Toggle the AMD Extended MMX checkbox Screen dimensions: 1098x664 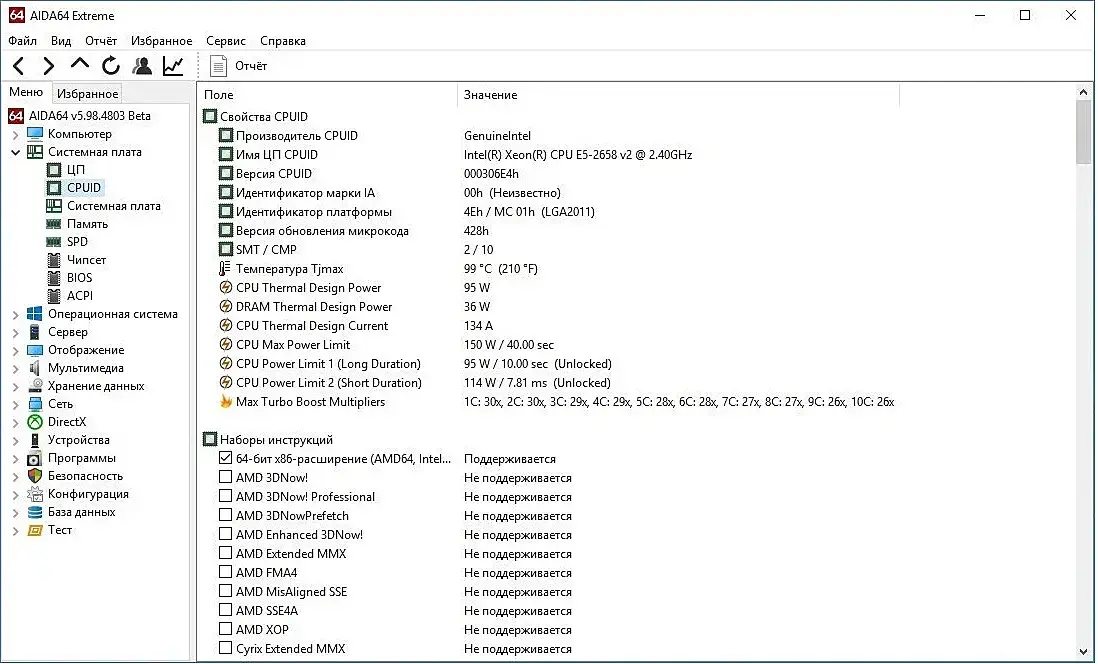point(225,553)
